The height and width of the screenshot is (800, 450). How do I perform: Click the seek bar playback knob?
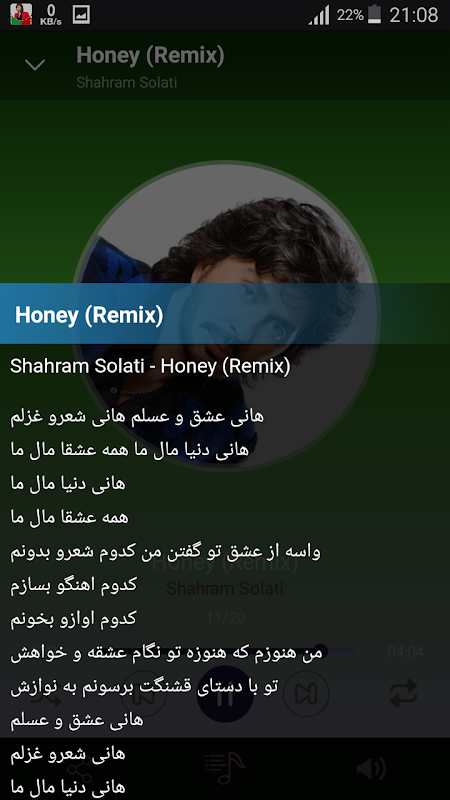[x=320, y=651]
